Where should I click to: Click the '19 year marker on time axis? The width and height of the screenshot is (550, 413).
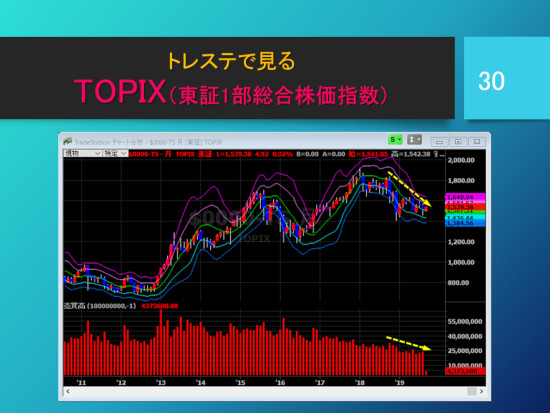coord(400,382)
